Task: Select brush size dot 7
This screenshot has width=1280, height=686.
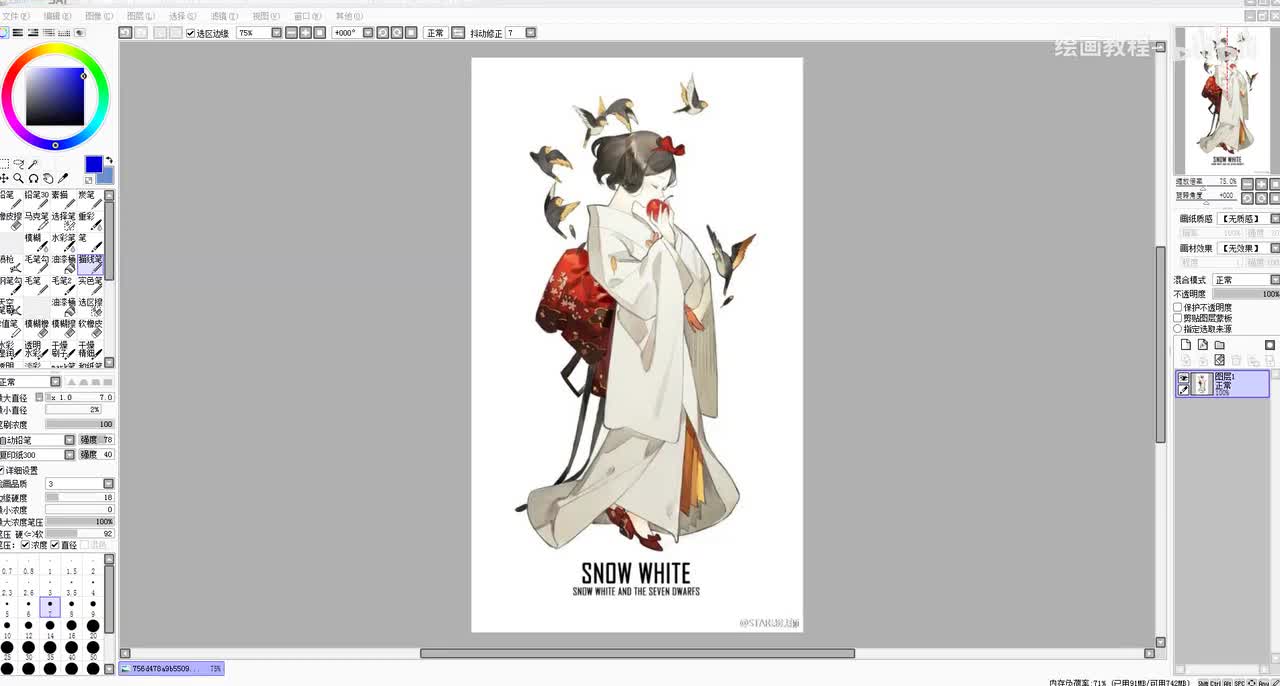Action: point(50,606)
